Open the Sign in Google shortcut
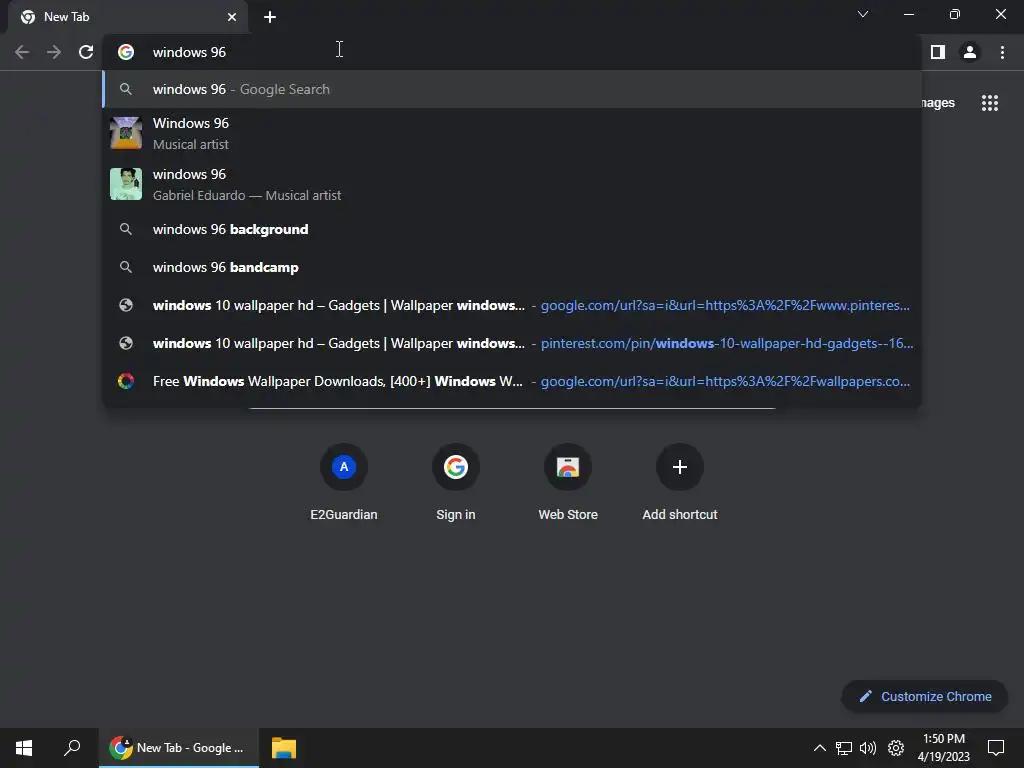The height and width of the screenshot is (768, 1024). (456, 483)
